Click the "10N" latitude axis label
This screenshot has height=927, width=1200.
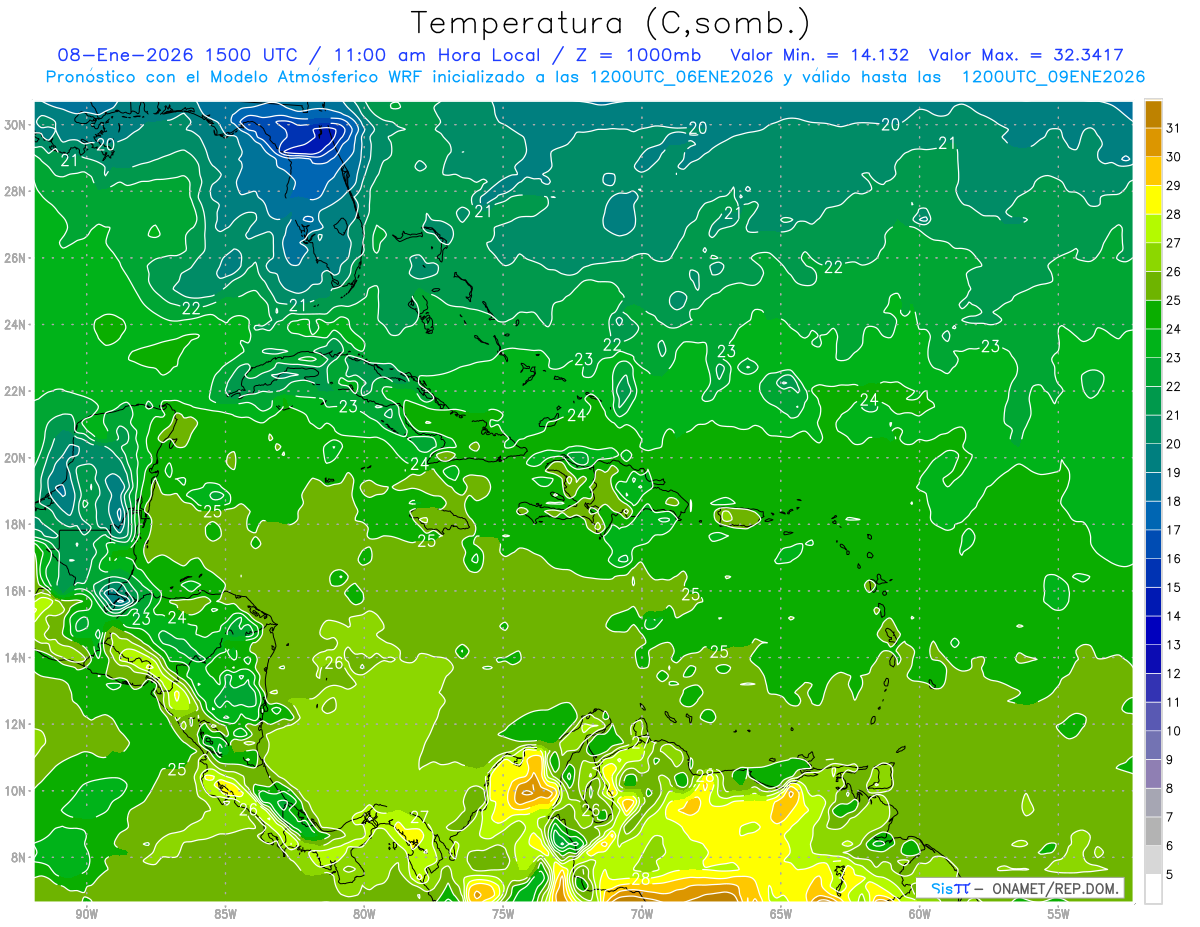tap(15, 791)
